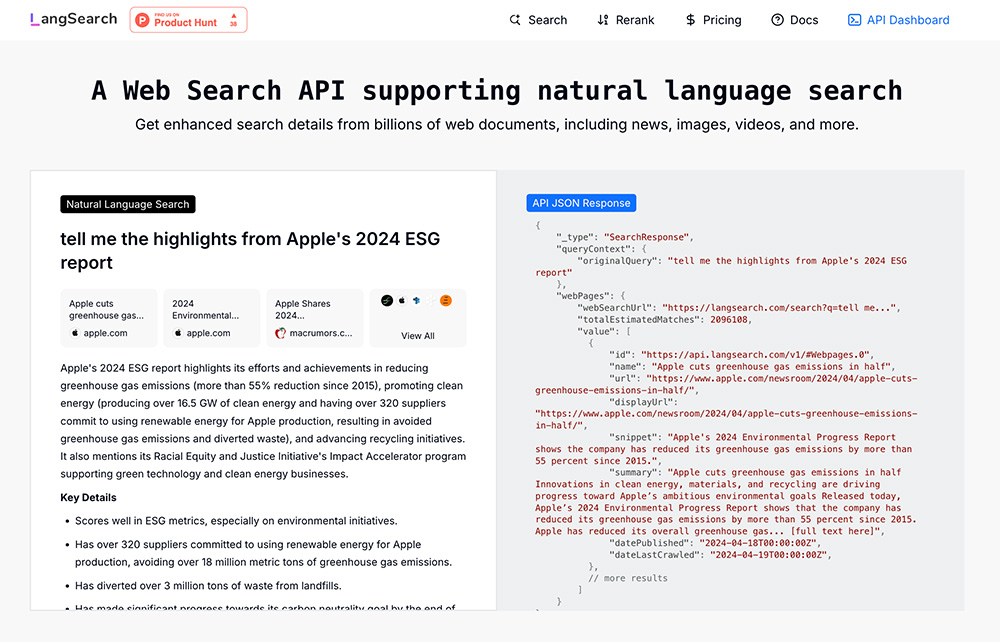Click the Product Hunt upvote arrow
1000x642 pixels.
coord(233,15)
